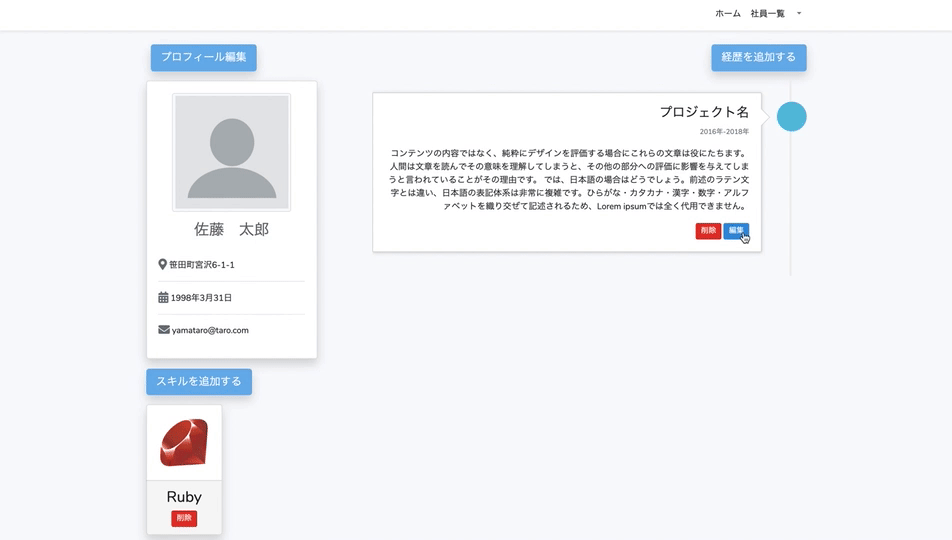This screenshot has height=540, width=952.
Task: Delete the project with the red 削除 button
Action: 708,231
